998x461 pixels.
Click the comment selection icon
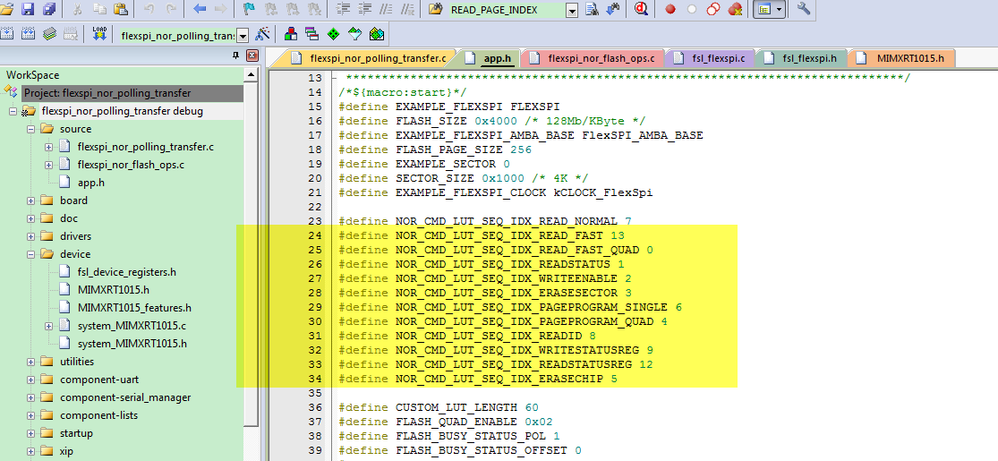pyautogui.click(x=386, y=9)
